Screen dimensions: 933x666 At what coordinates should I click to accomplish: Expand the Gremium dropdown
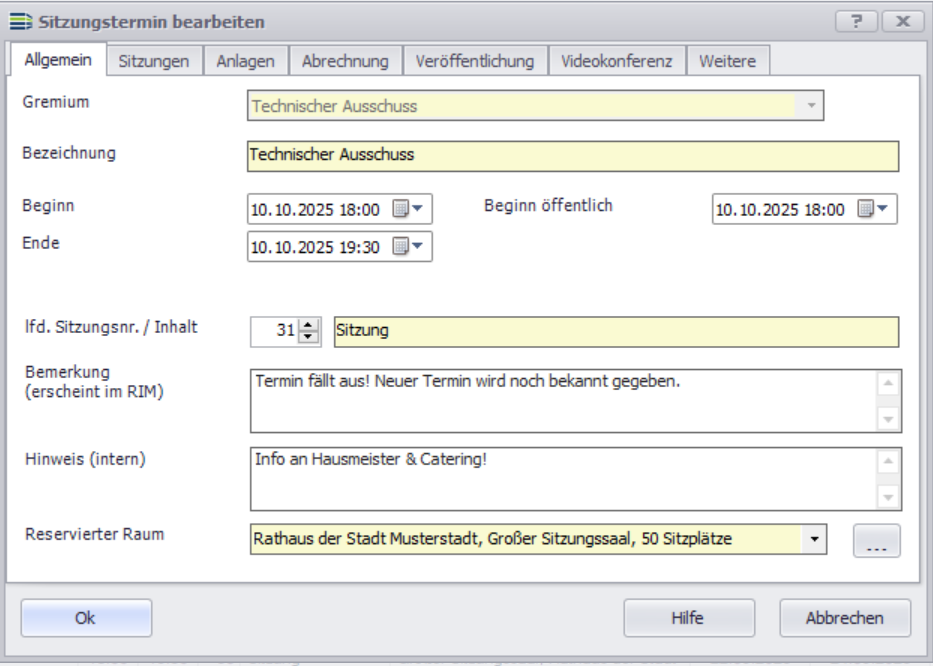pos(810,106)
